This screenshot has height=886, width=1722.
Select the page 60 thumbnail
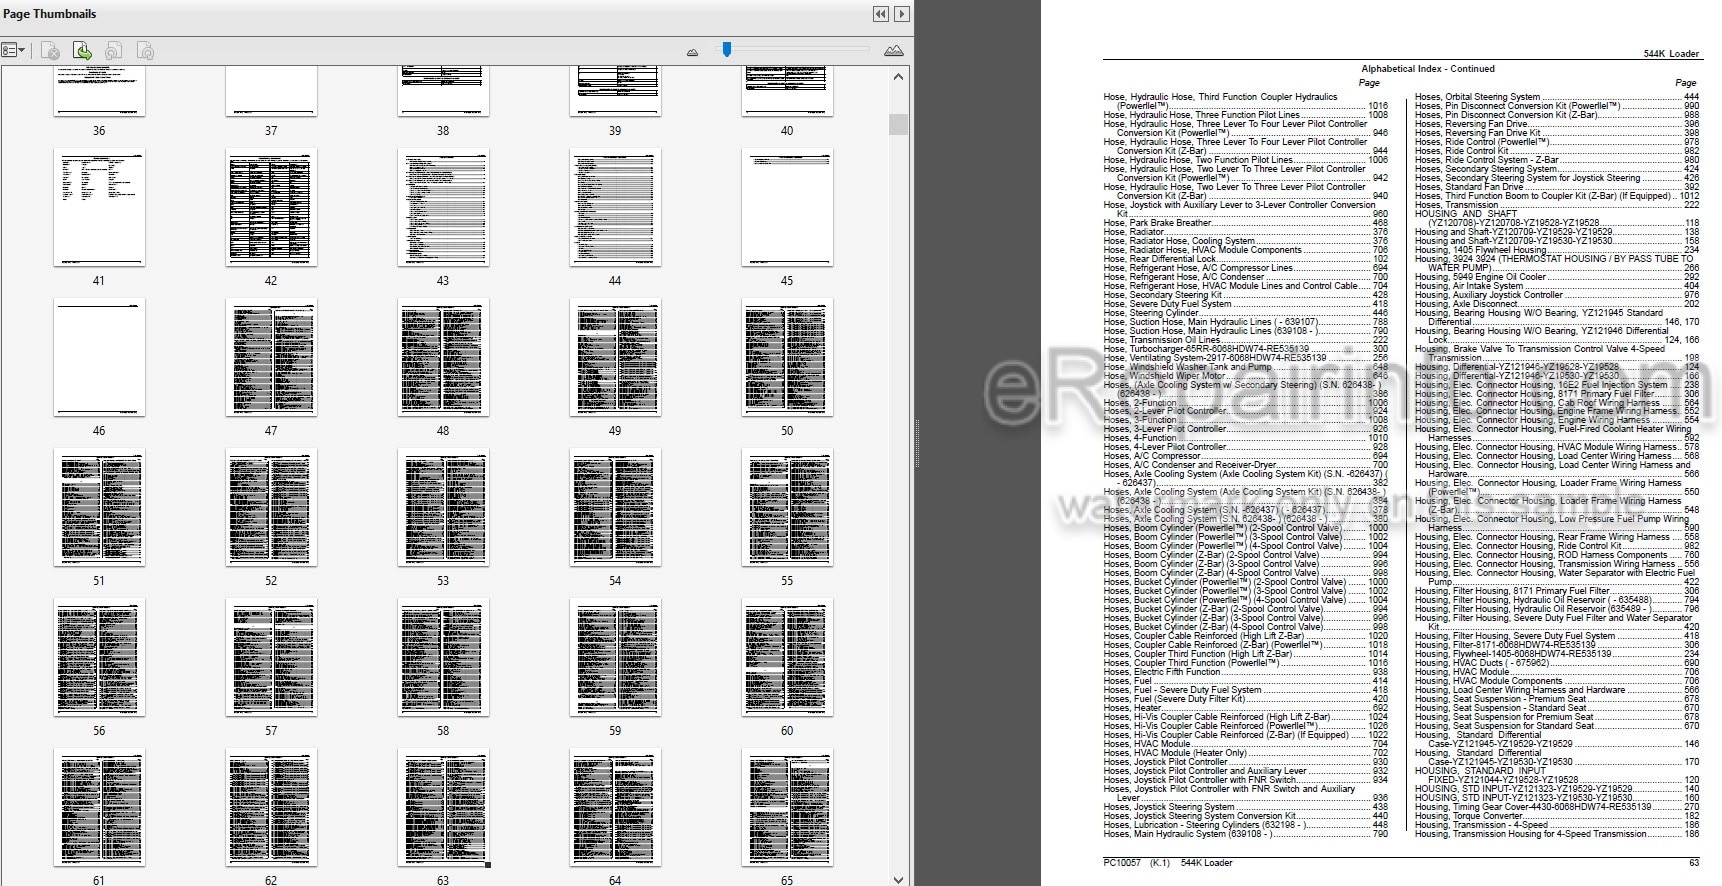[787, 658]
